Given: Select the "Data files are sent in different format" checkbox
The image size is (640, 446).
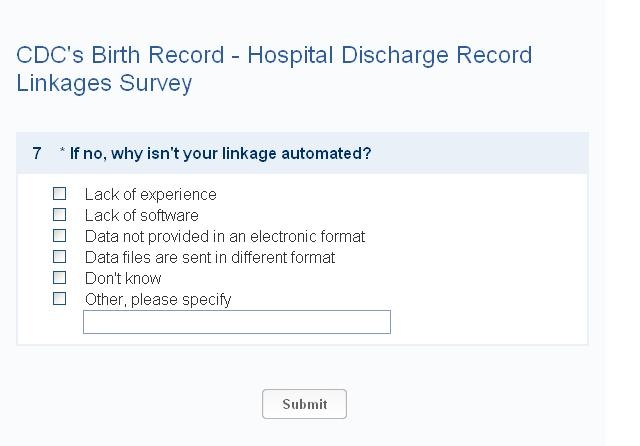Looking at the screenshot, I should click(60, 257).
